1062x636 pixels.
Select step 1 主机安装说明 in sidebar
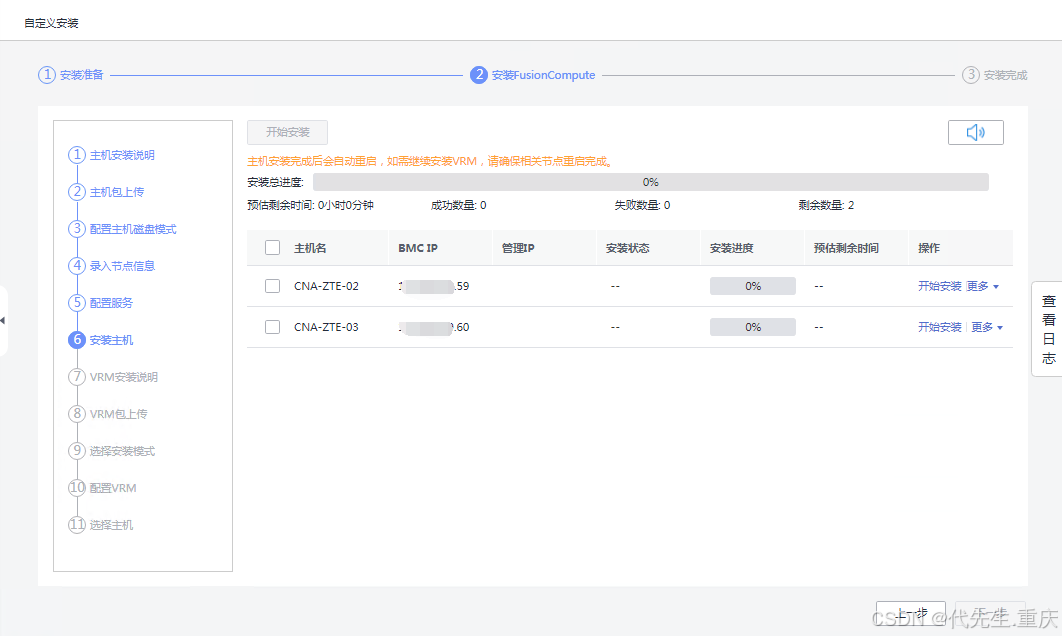click(x=122, y=155)
